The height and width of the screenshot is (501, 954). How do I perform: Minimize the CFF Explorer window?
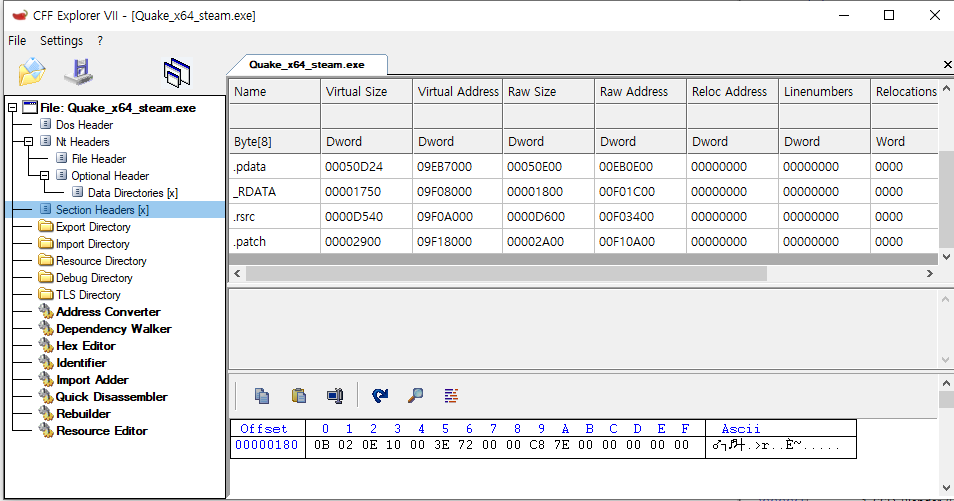(x=844, y=15)
